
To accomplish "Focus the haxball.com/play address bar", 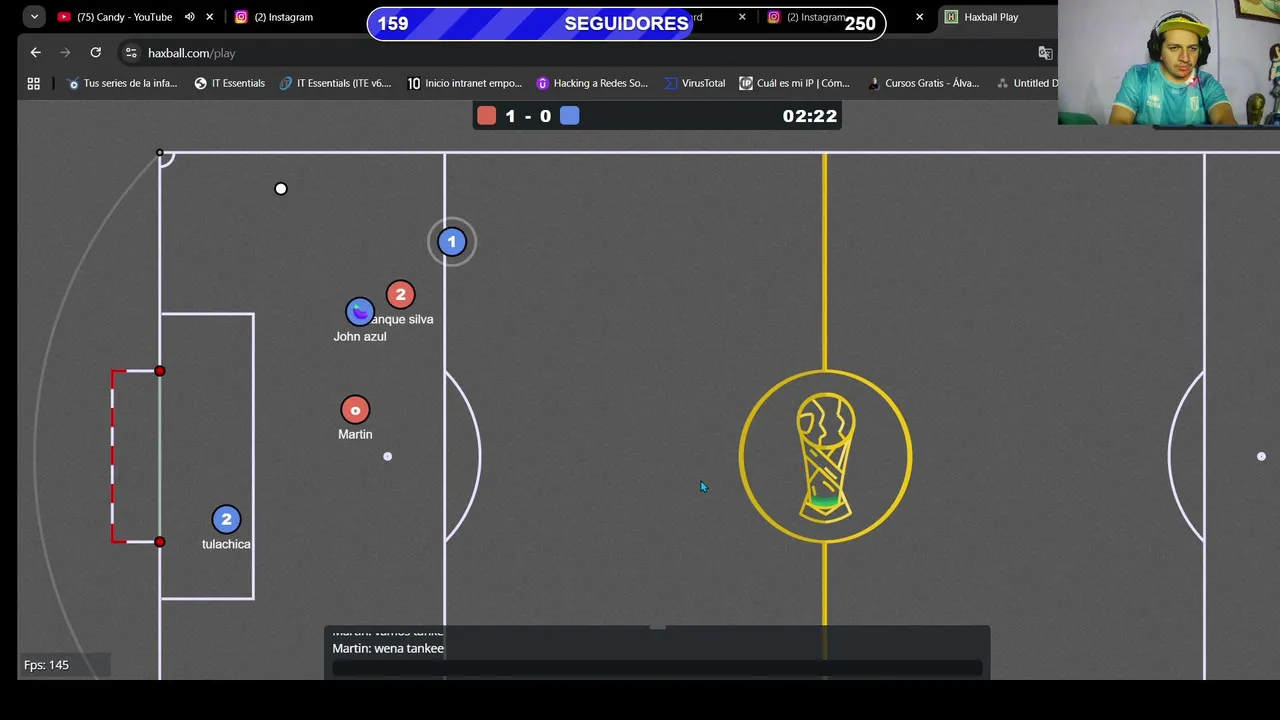I will [580, 53].
